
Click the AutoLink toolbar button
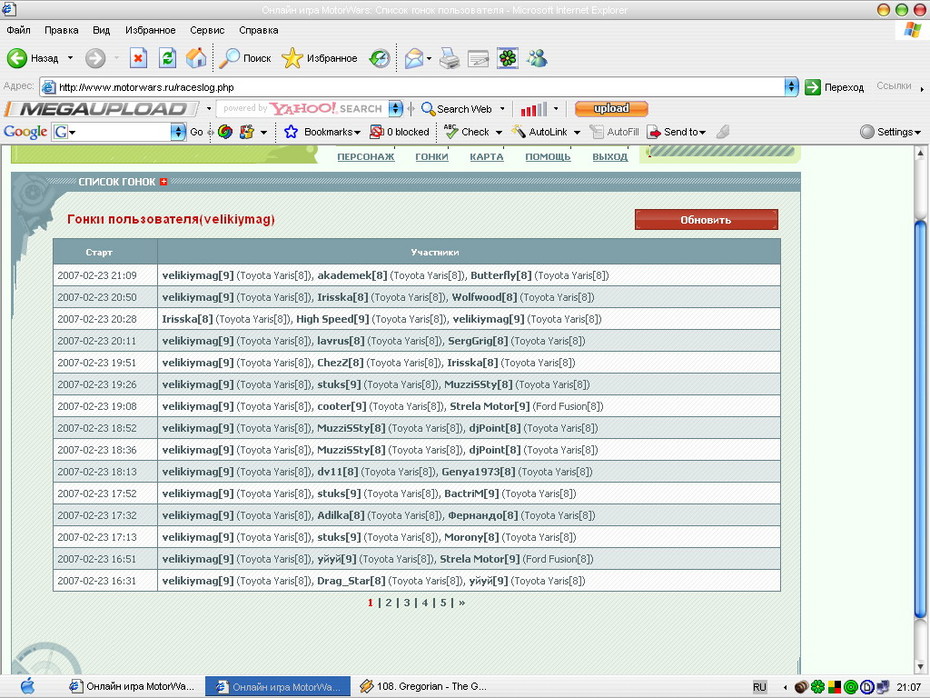[539, 132]
